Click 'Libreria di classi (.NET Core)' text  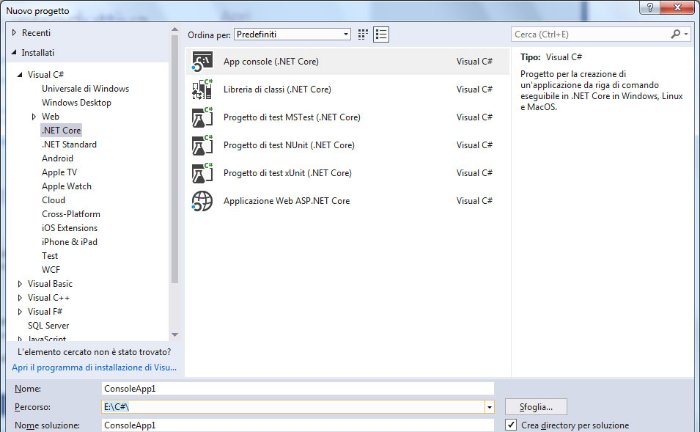pos(277,89)
